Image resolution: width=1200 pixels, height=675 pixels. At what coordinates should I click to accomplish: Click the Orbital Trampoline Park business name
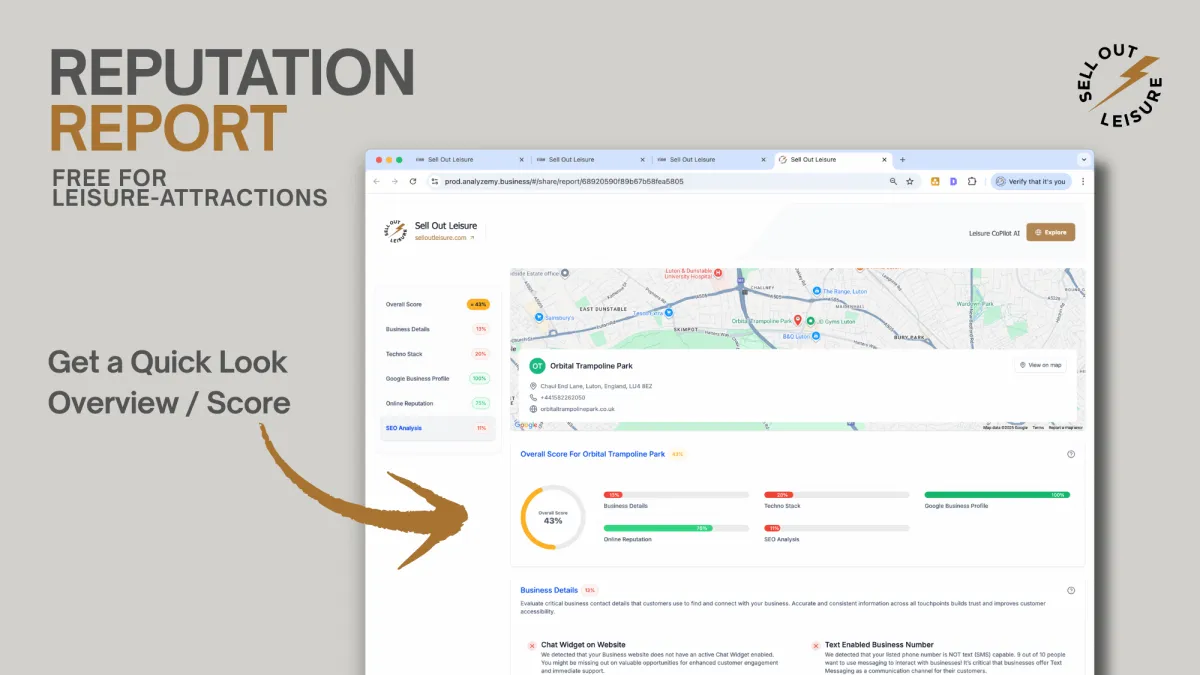pos(591,366)
